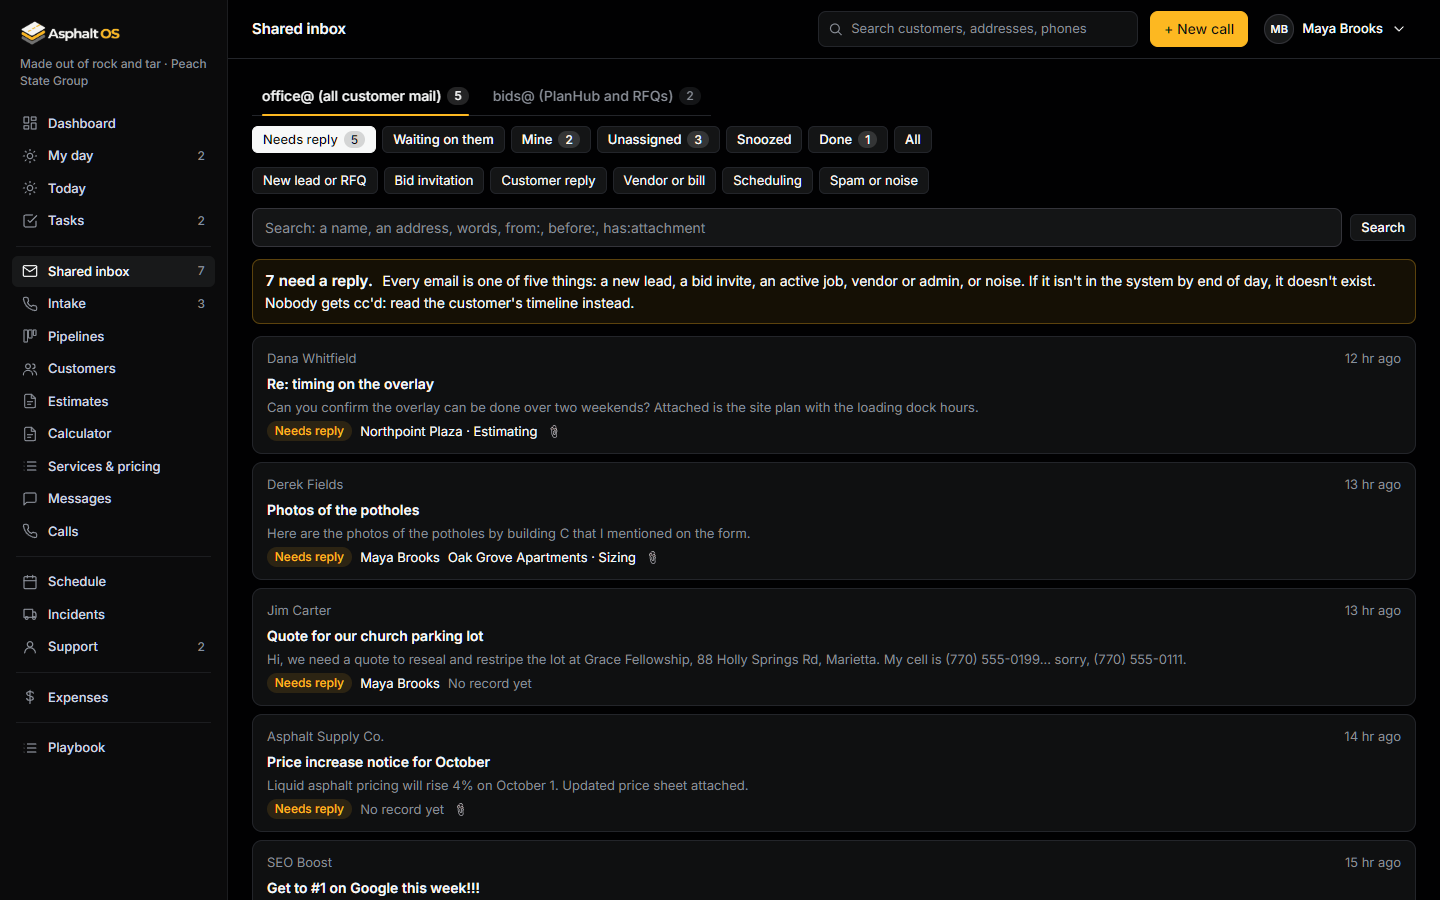Open the Today sidebar icon
This screenshot has height=900, width=1440.
tap(30, 188)
